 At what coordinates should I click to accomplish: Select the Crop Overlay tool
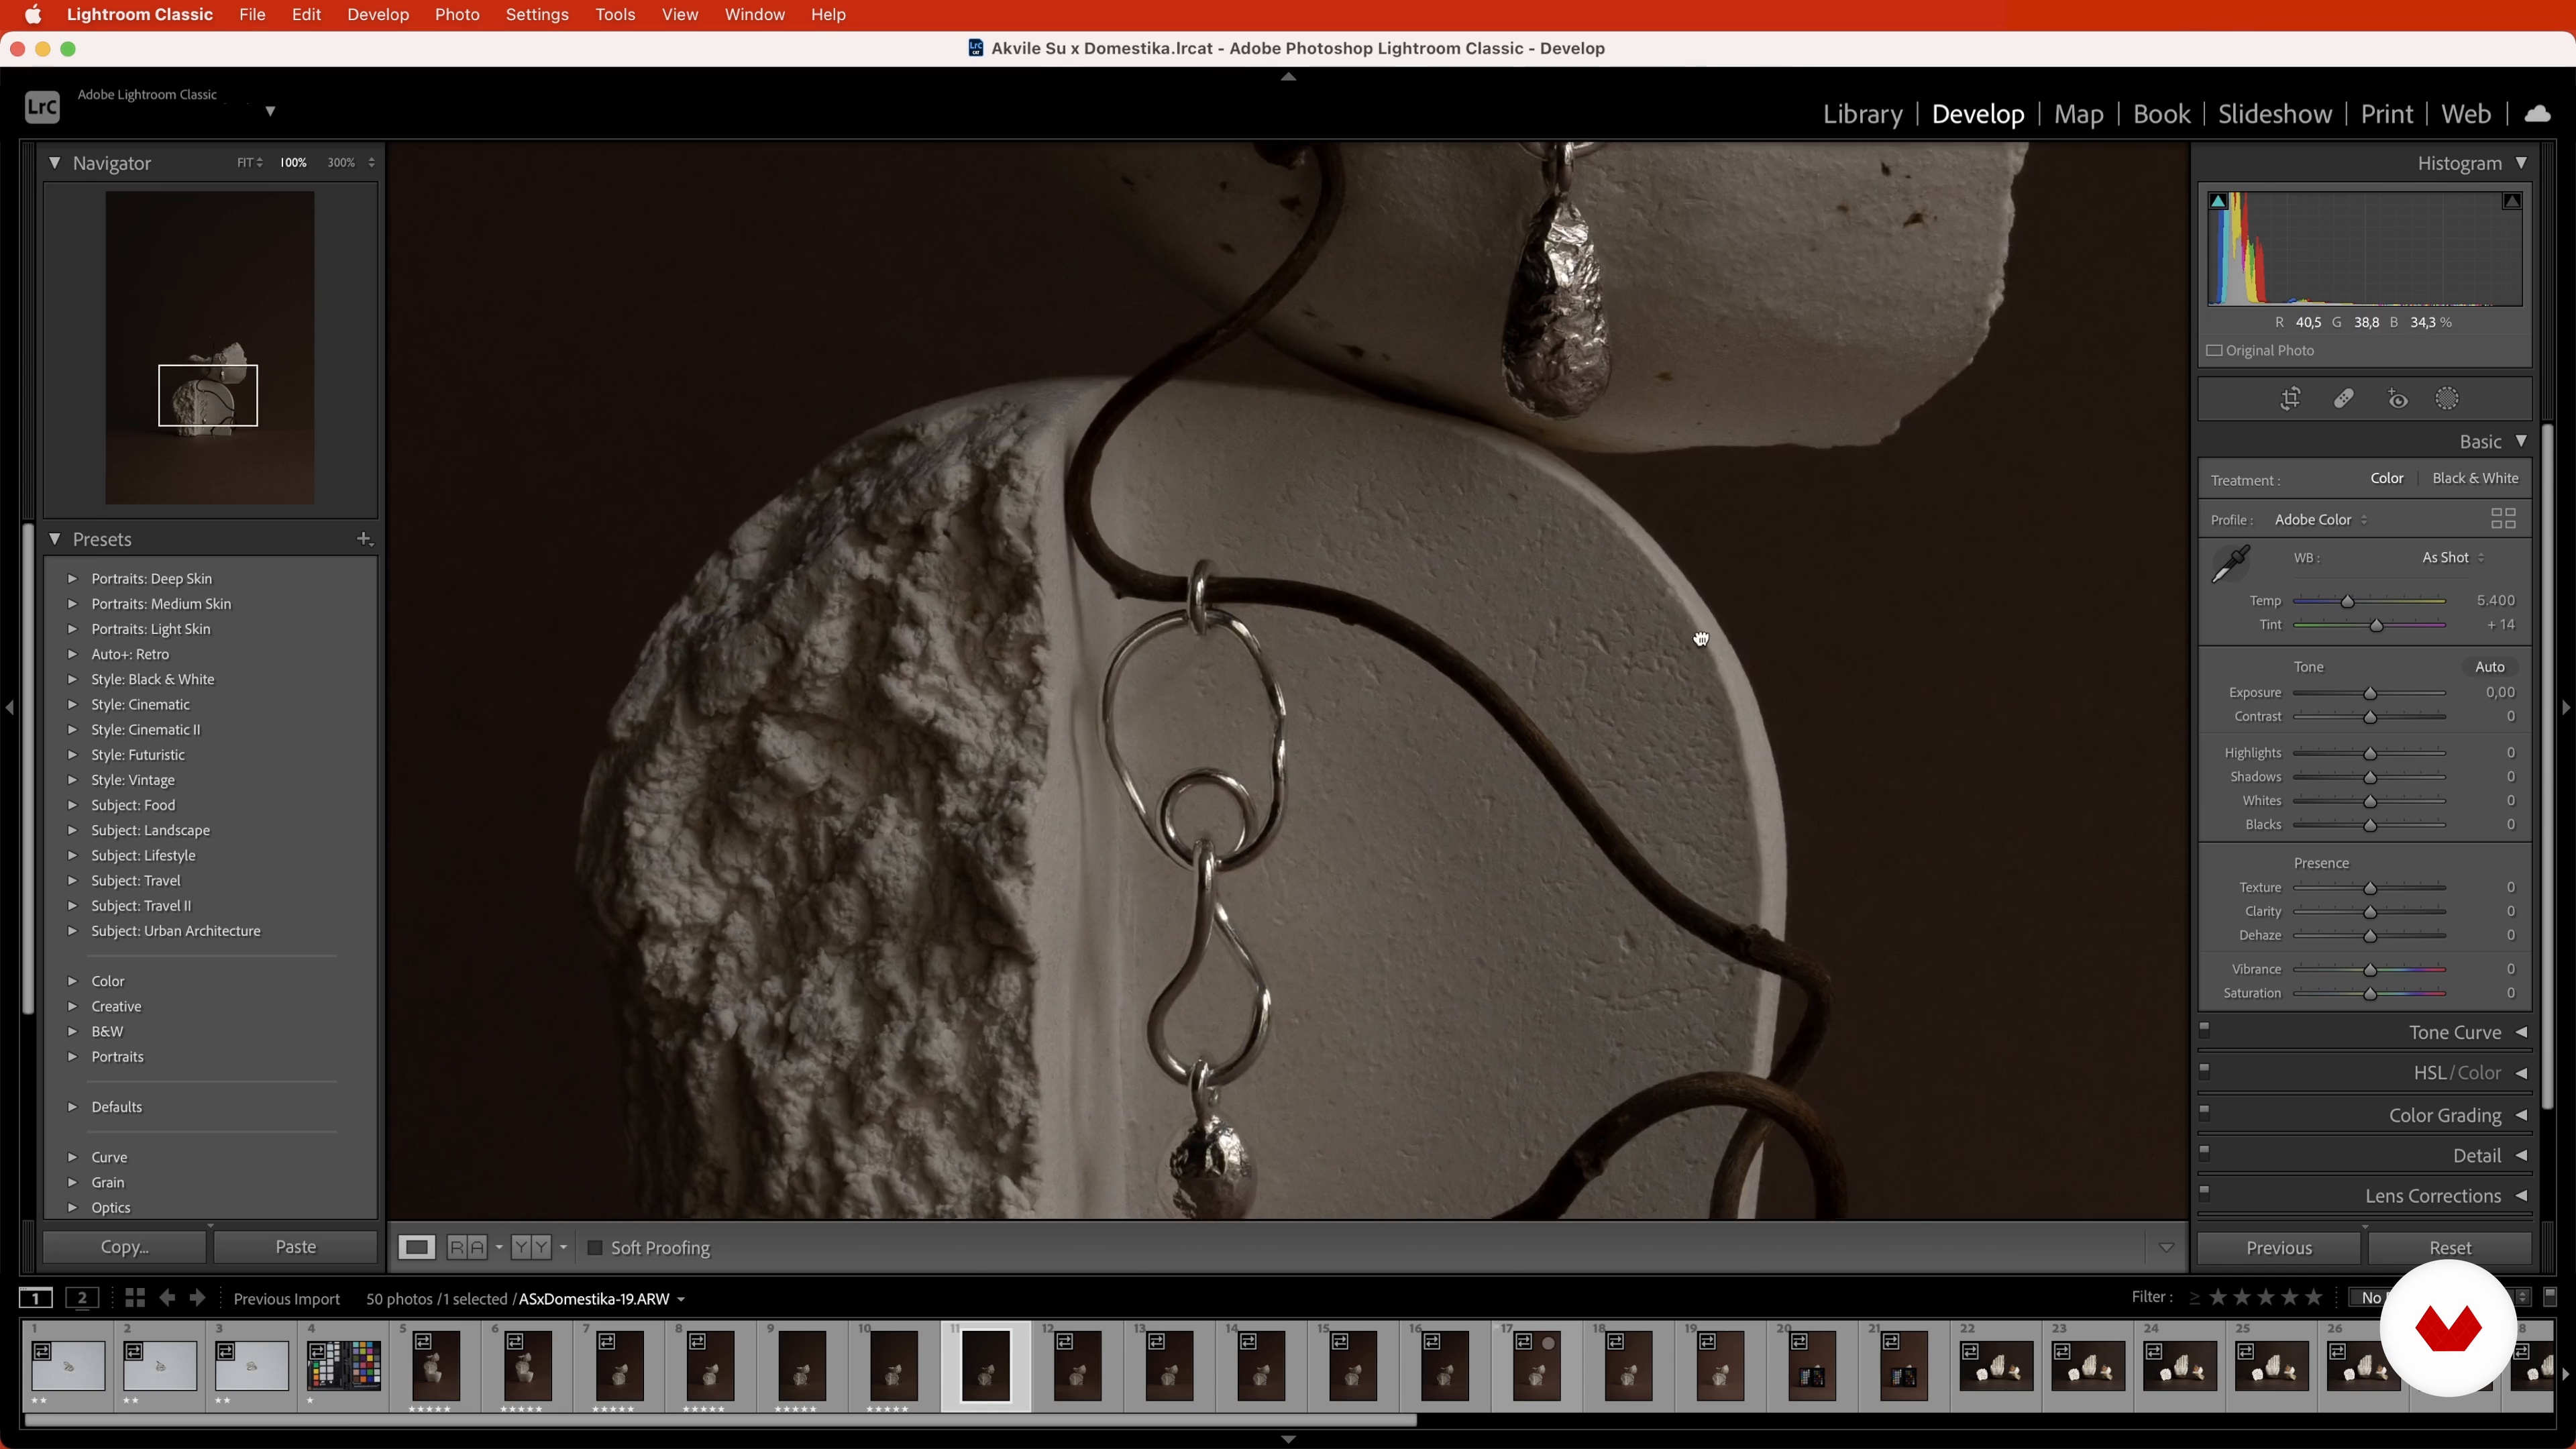point(2290,400)
